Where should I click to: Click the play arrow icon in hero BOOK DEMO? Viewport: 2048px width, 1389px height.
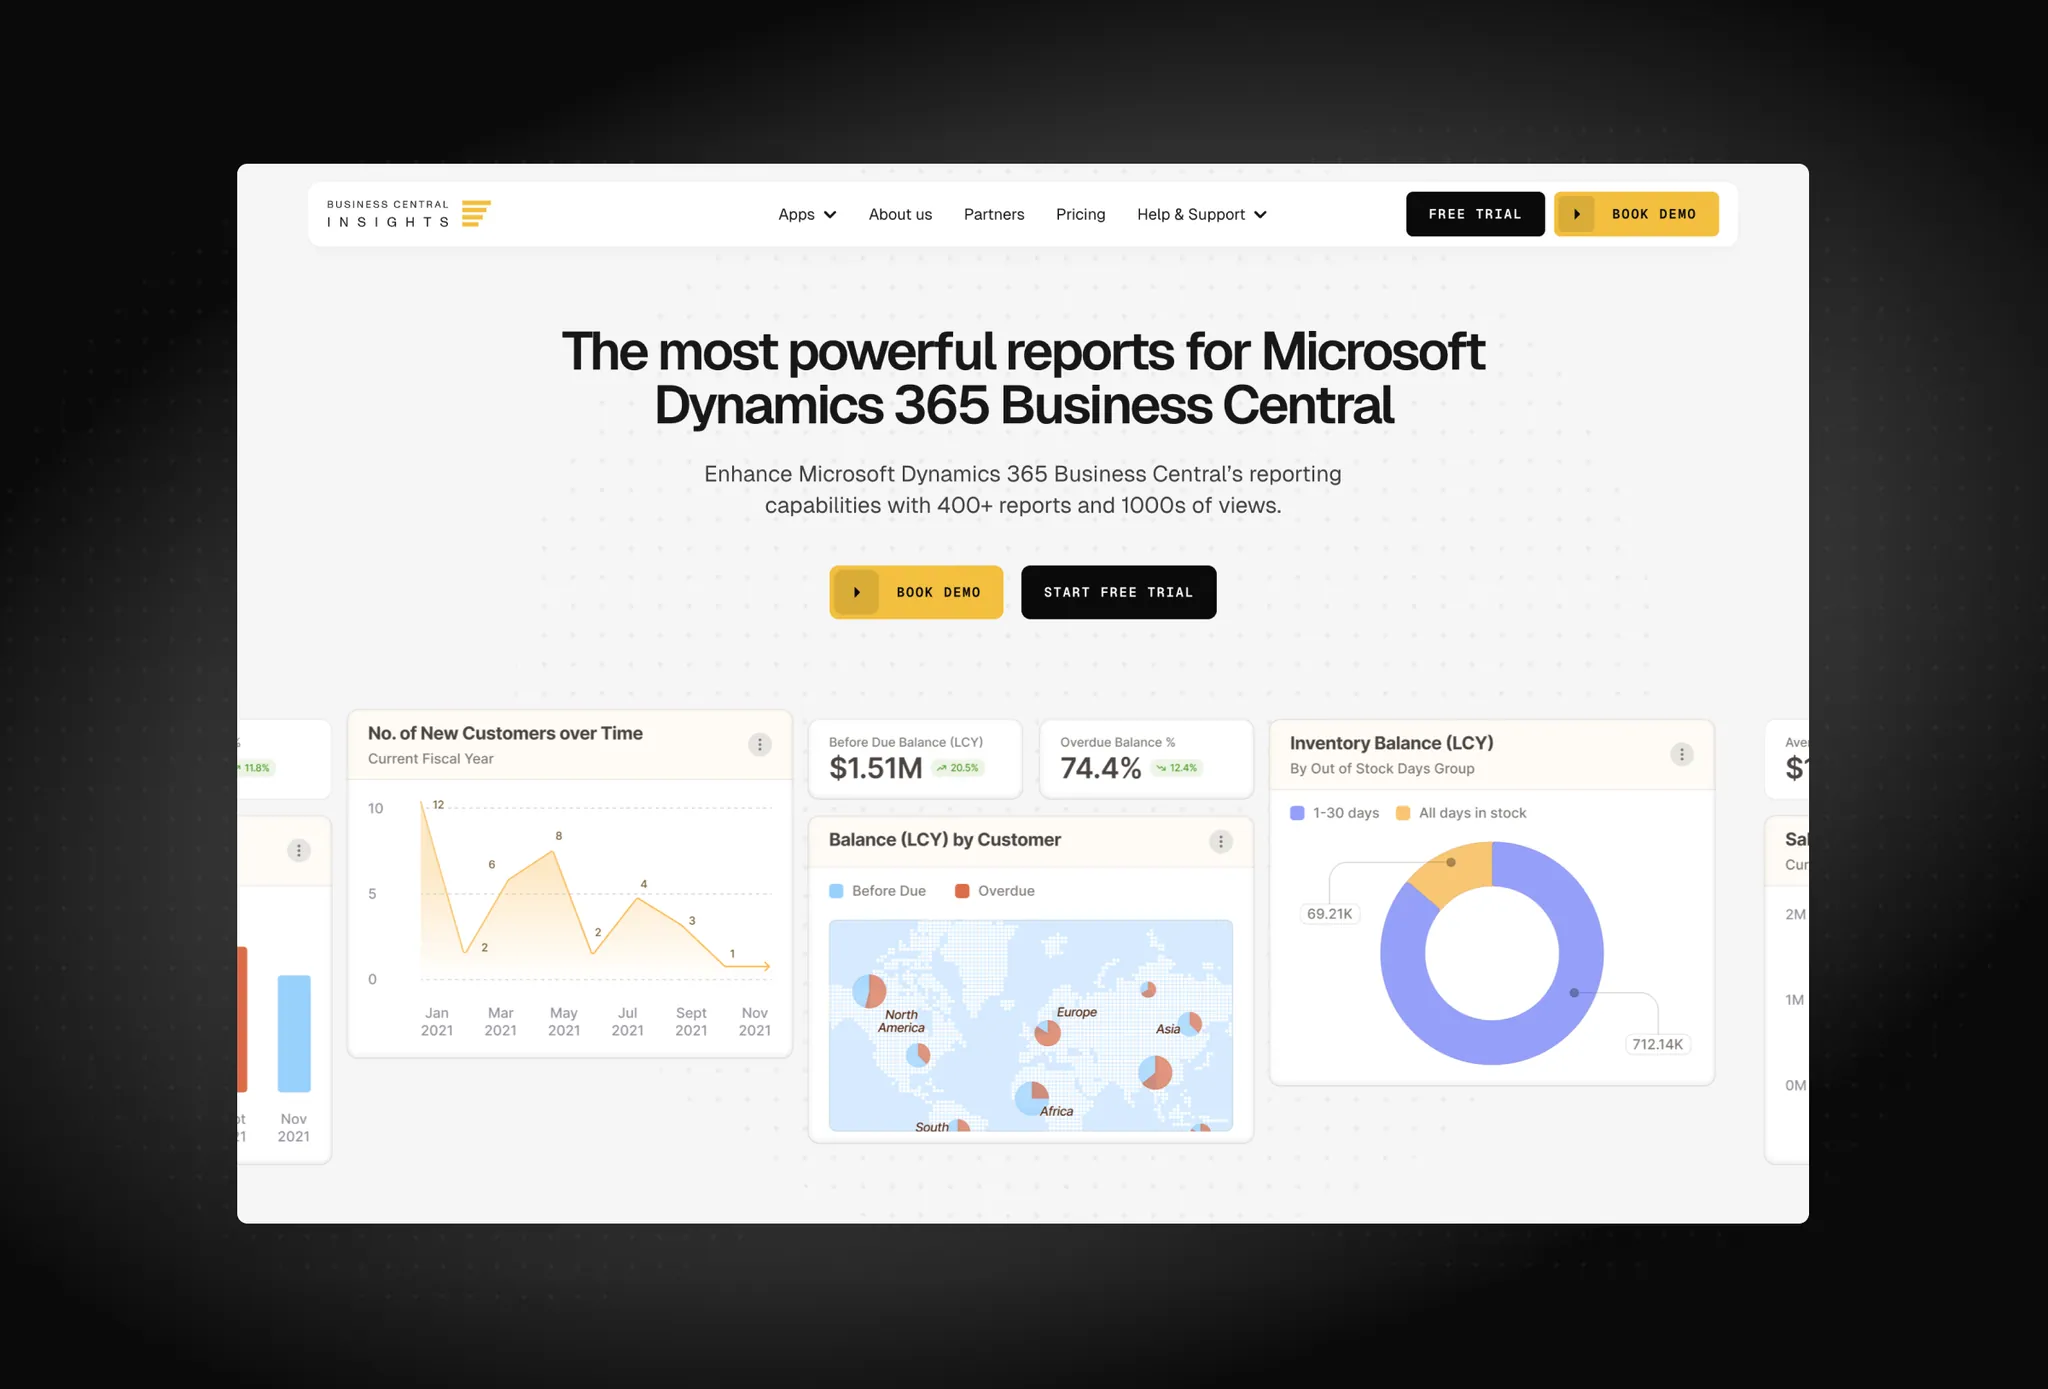[x=857, y=592]
